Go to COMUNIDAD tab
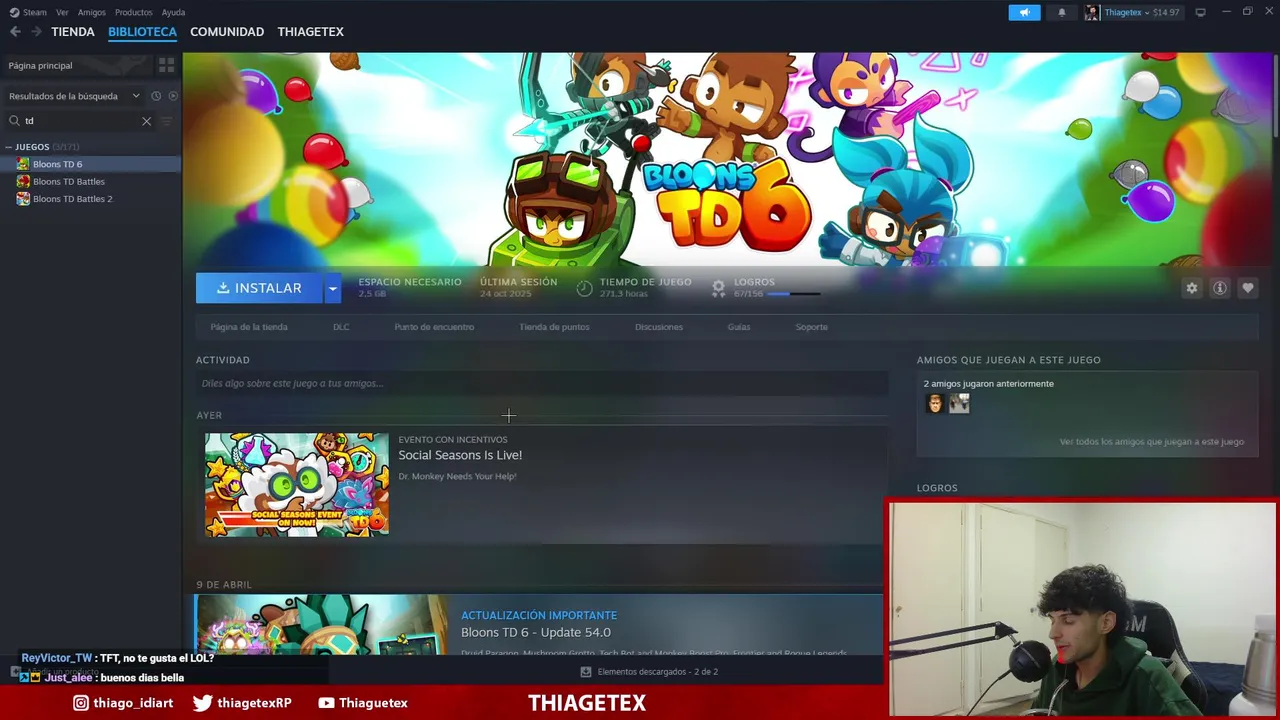Viewport: 1280px width, 720px height. [227, 32]
